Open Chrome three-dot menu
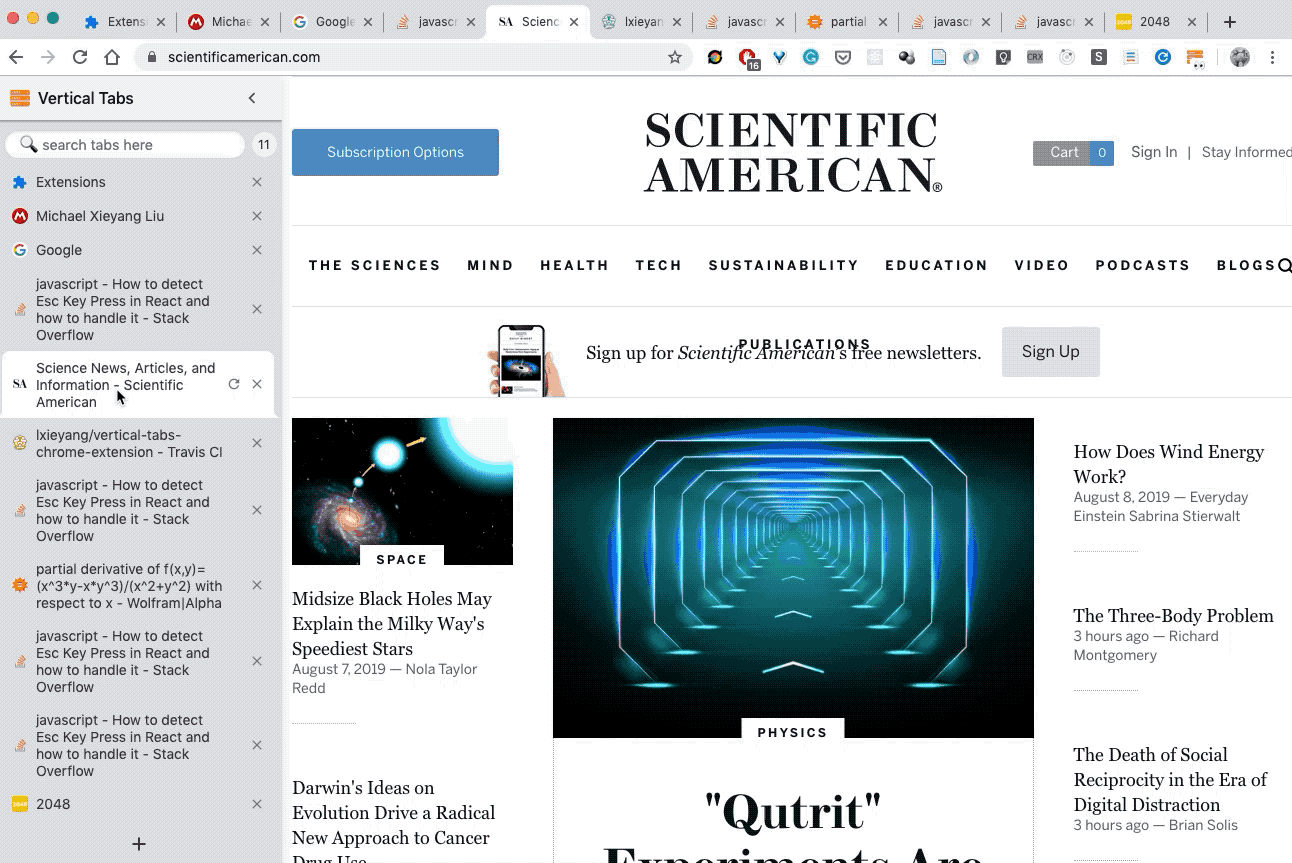The image size is (1292, 863). 1272,57
